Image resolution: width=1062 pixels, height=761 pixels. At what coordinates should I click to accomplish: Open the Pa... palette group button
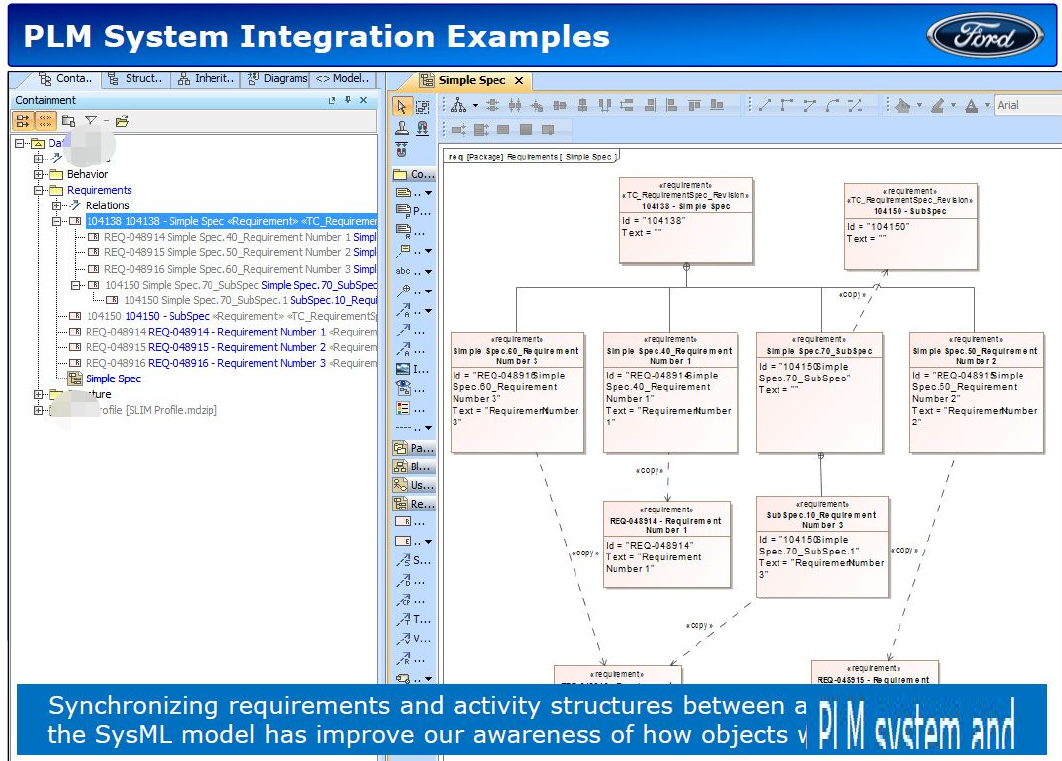coord(415,448)
